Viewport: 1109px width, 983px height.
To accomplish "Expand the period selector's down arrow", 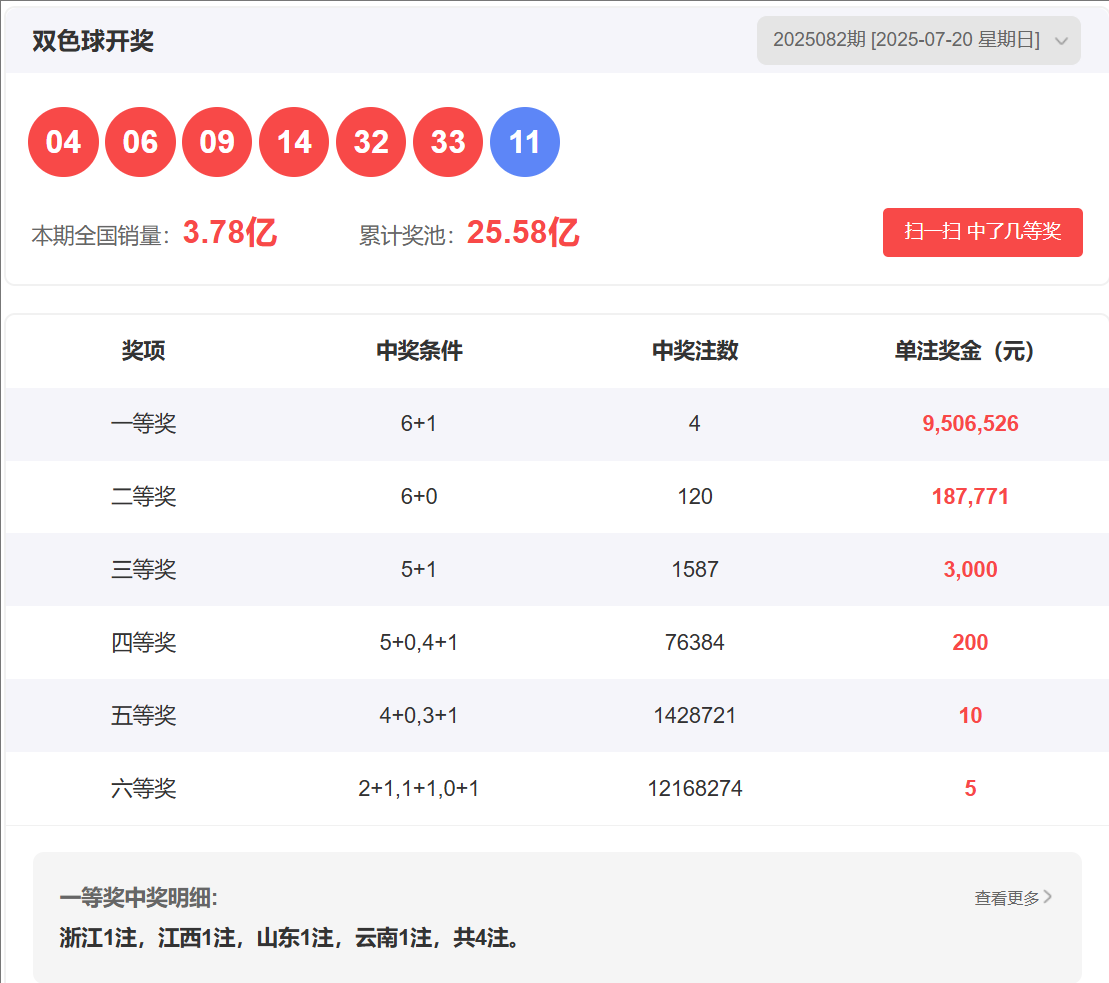I will [1061, 41].
